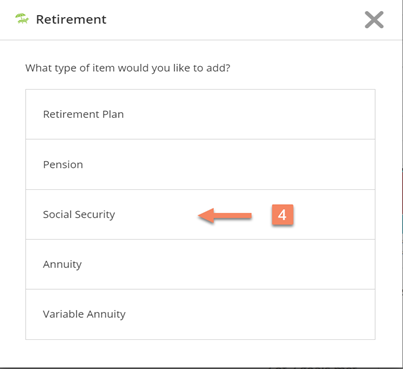
Task: Close the Retirement dialog with the X
Action: (x=374, y=20)
